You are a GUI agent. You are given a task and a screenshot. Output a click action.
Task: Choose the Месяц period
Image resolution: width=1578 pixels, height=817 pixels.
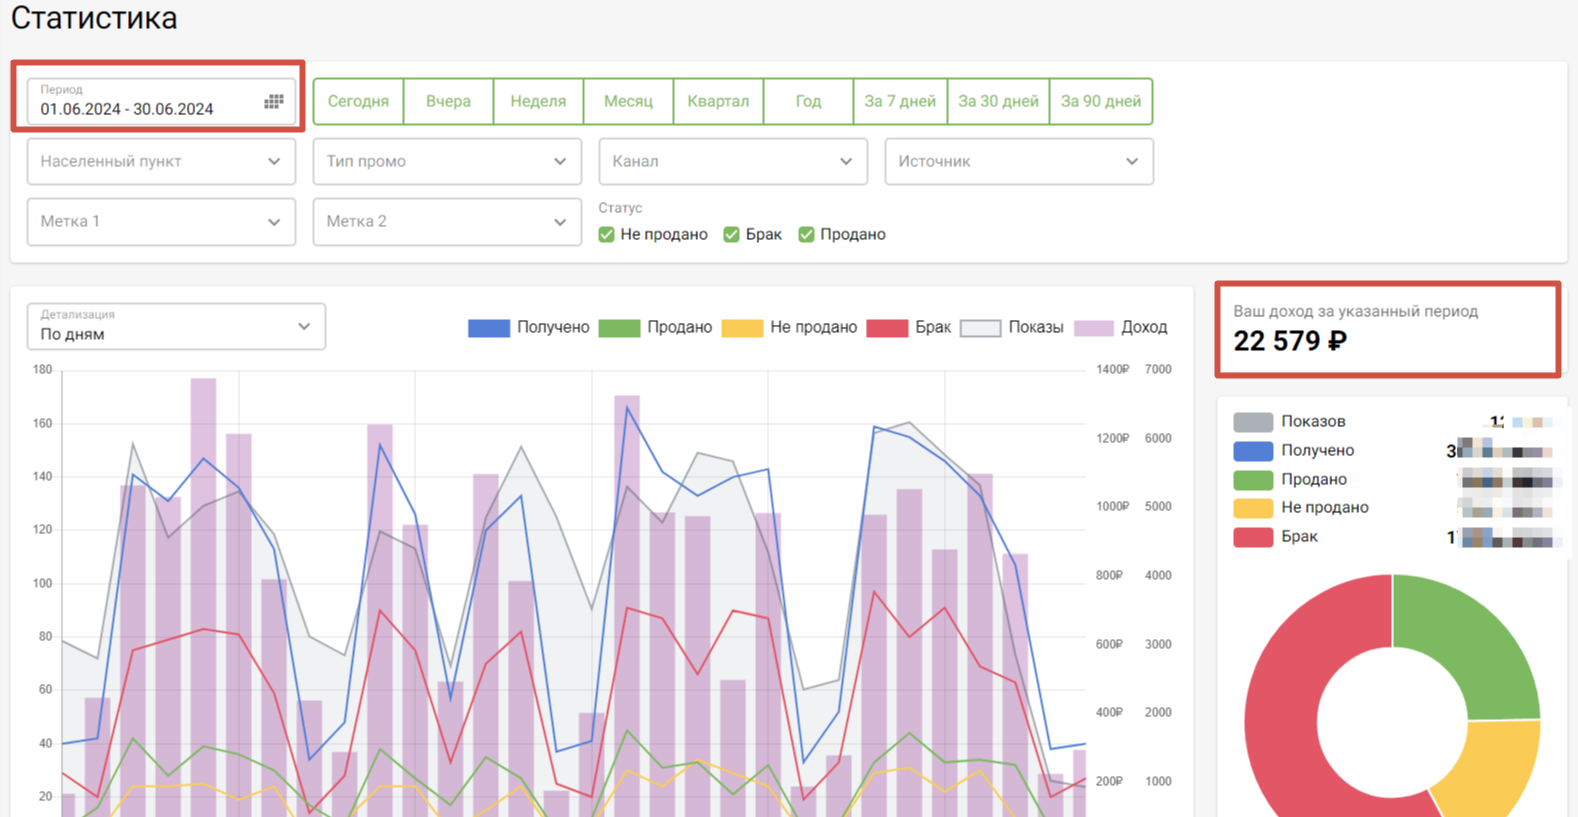[x=628, y=101]
